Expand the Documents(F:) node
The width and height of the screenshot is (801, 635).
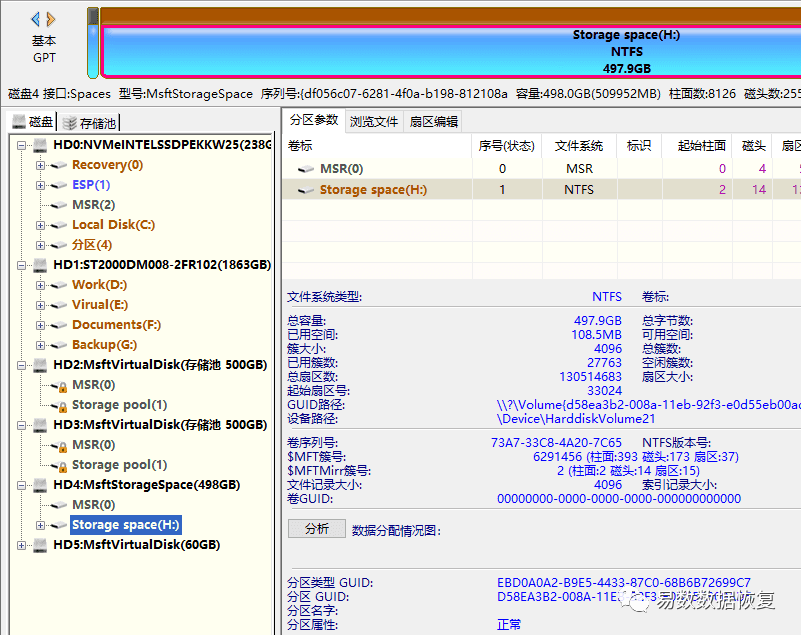[x=40, y=325]
